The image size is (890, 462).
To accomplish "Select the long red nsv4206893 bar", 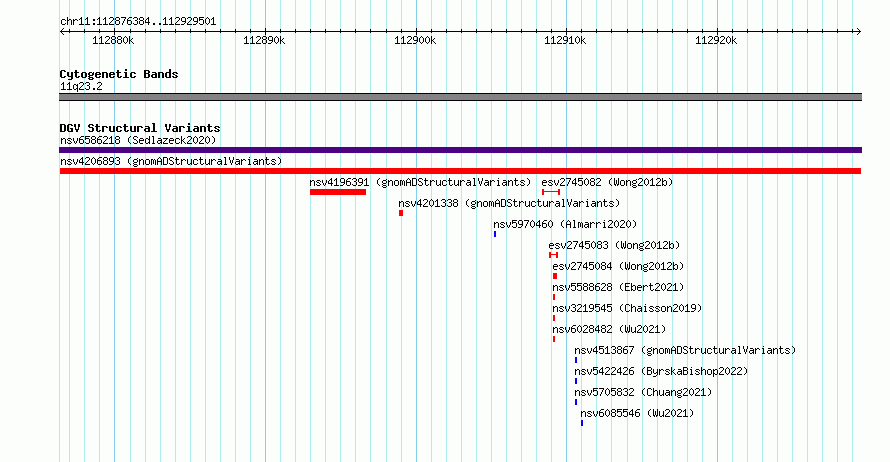I will click(460, 171).
